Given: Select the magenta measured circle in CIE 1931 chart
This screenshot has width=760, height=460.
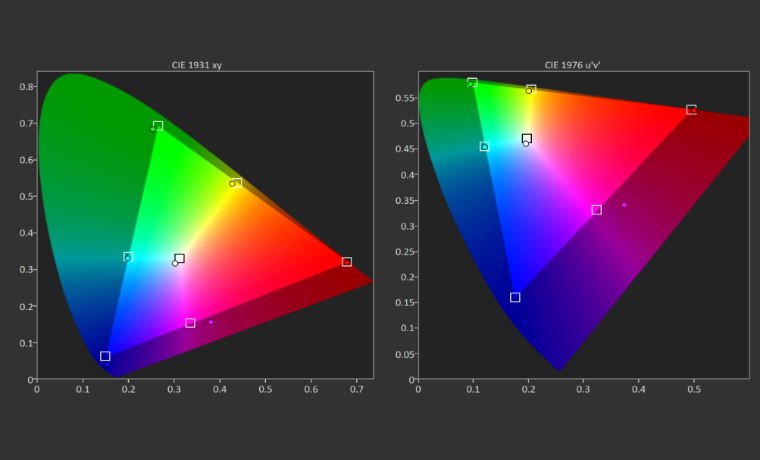Looking at the screenshot, I should [x=211, y=322].
